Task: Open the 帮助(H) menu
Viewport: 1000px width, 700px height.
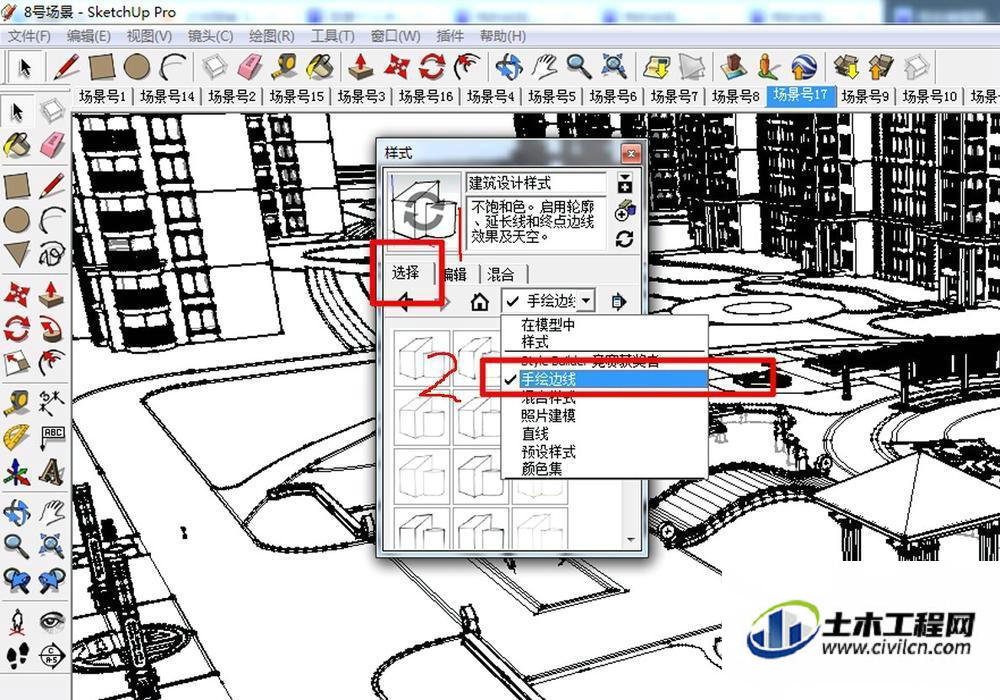Action: (x=503, y=36)
